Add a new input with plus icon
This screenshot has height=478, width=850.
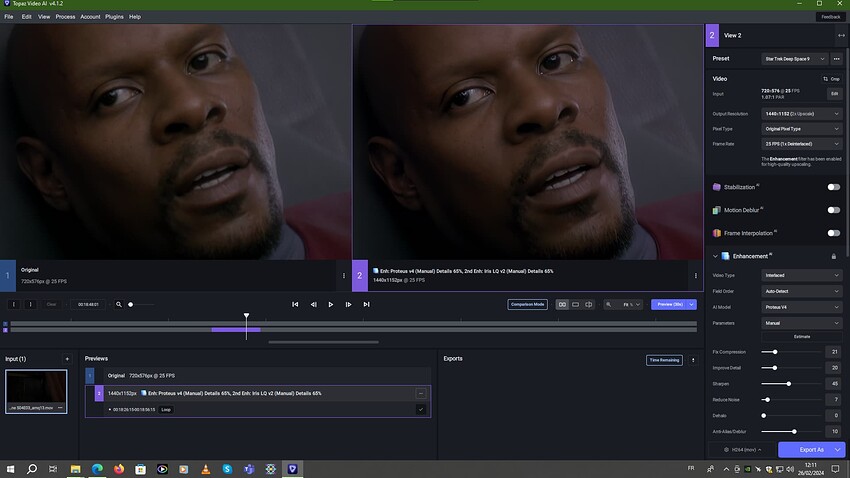point(67,359)
